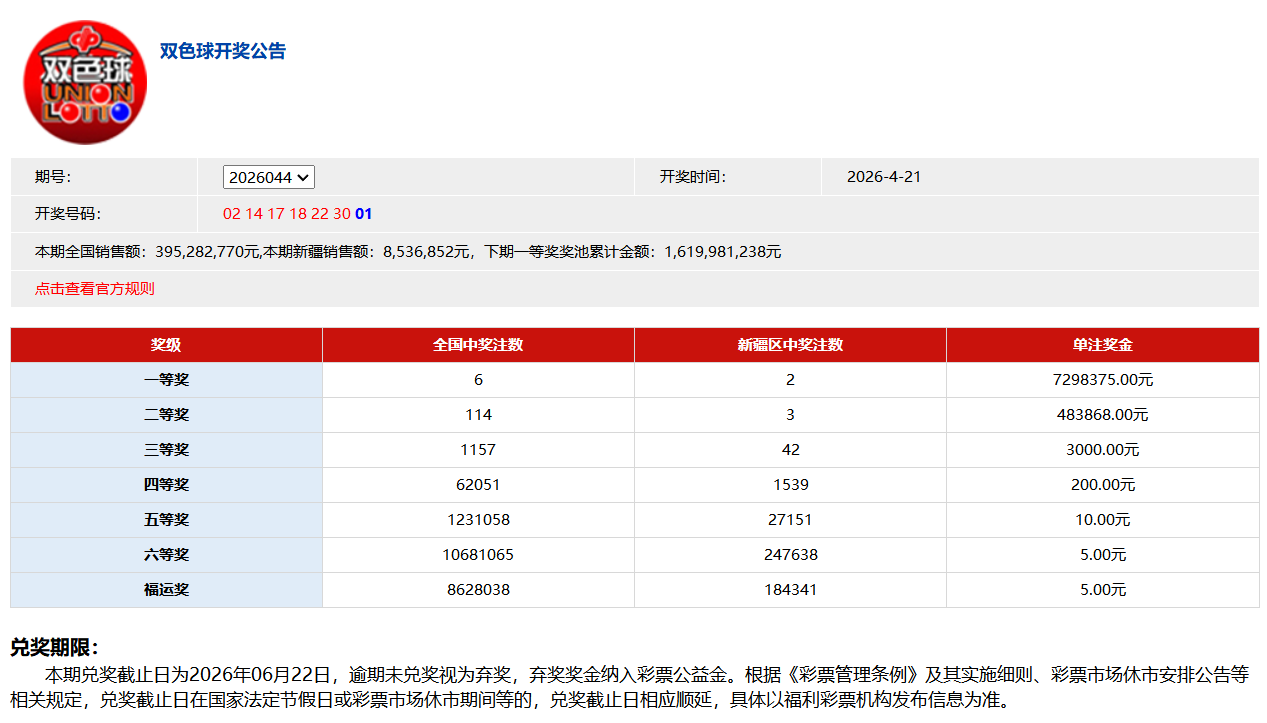This screenshot has width=1267, height=723.
Task: Click the 六等奖 national count 10681065
Action: tap(478, 555)
